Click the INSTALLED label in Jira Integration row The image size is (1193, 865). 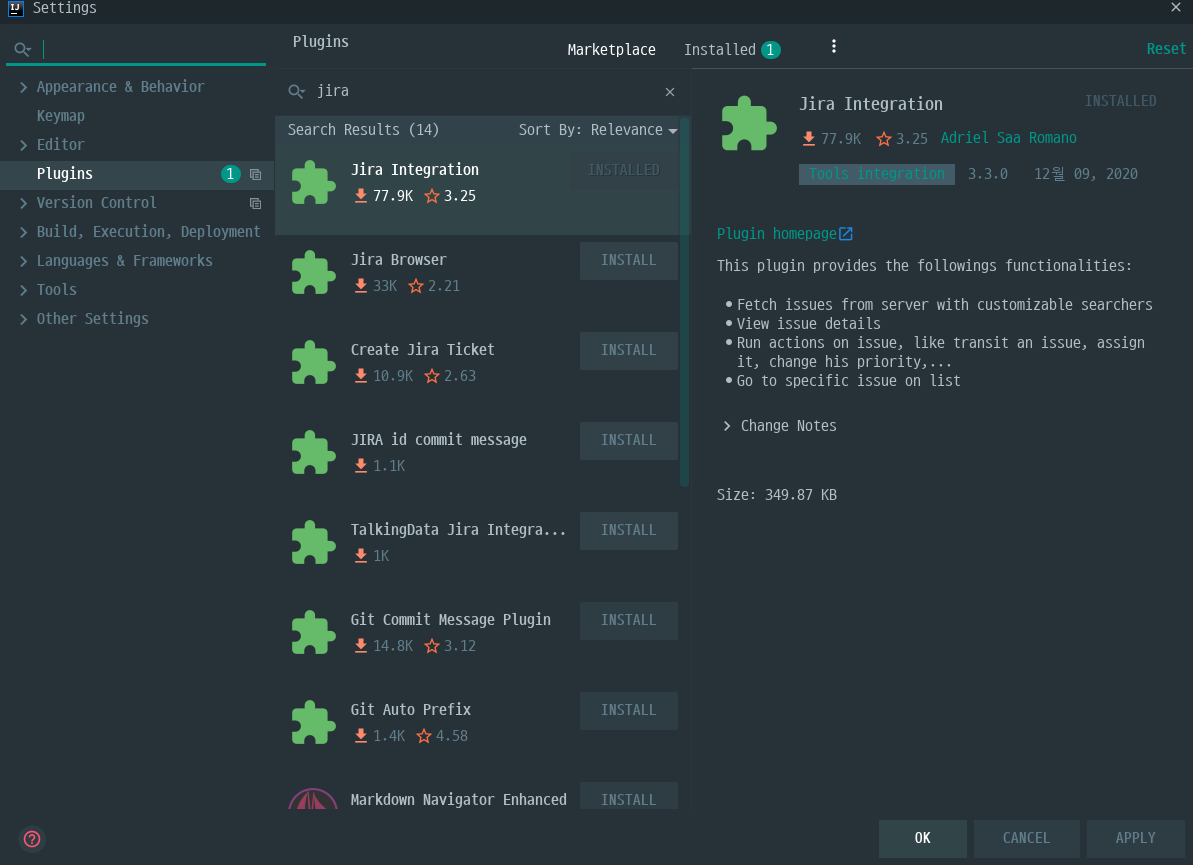(x=623, y=170)
